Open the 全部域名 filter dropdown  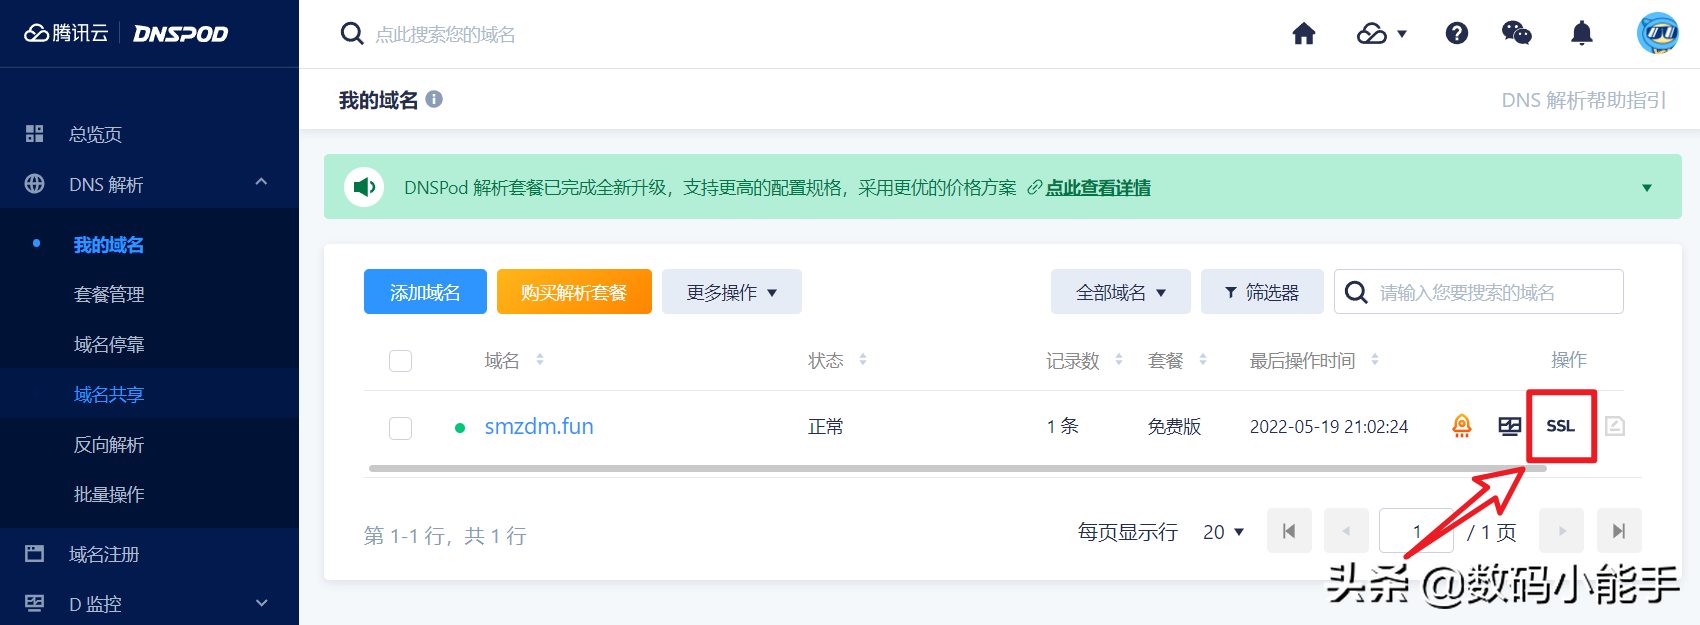click(x=1120, y=292)
